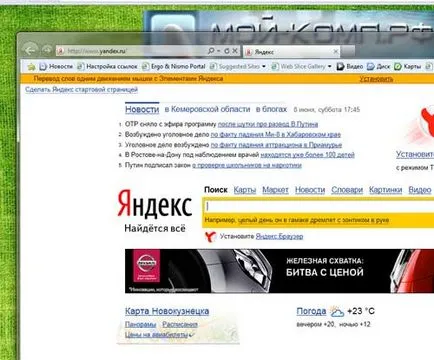Click Сделать Яндекс стартовой страницей link
This screenshot has width=434, height=360.
pos(81,89)
